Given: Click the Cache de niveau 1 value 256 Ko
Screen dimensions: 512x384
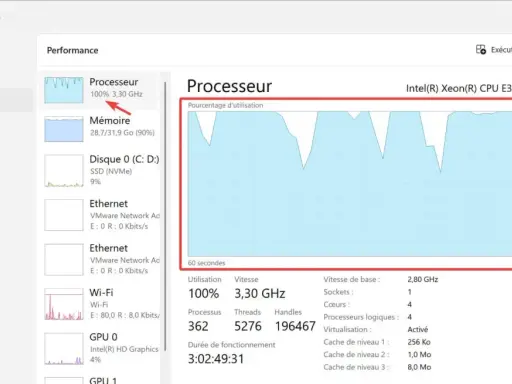Looking at the screenshot, I should 419,342.
